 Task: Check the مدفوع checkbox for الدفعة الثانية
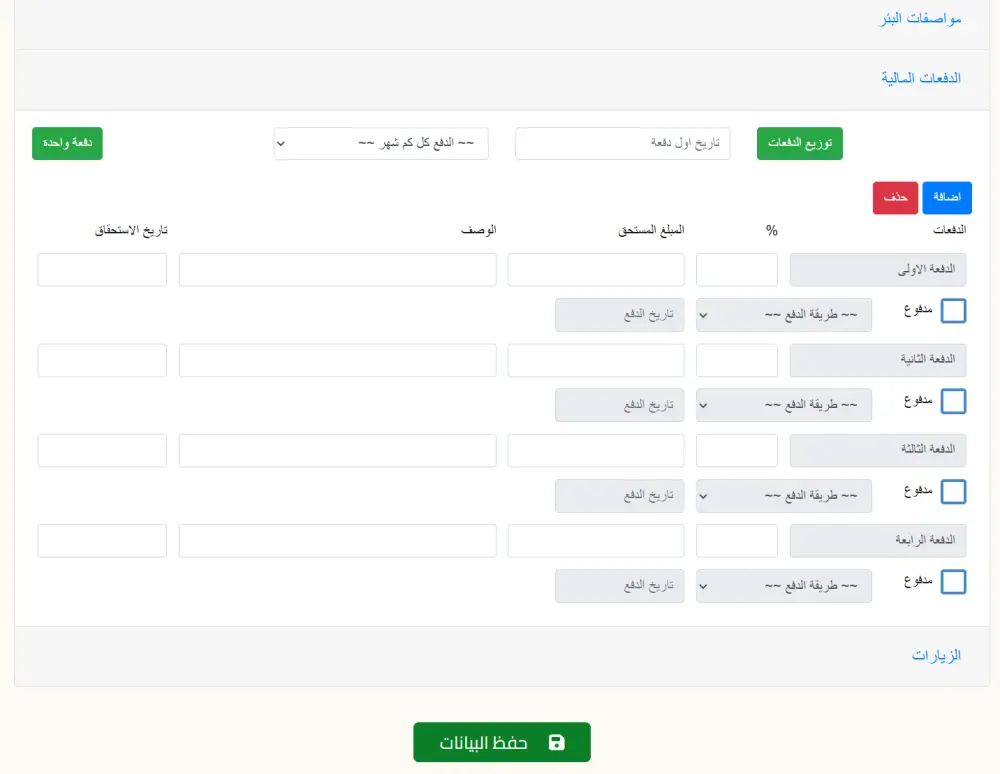tap(953, 401)
